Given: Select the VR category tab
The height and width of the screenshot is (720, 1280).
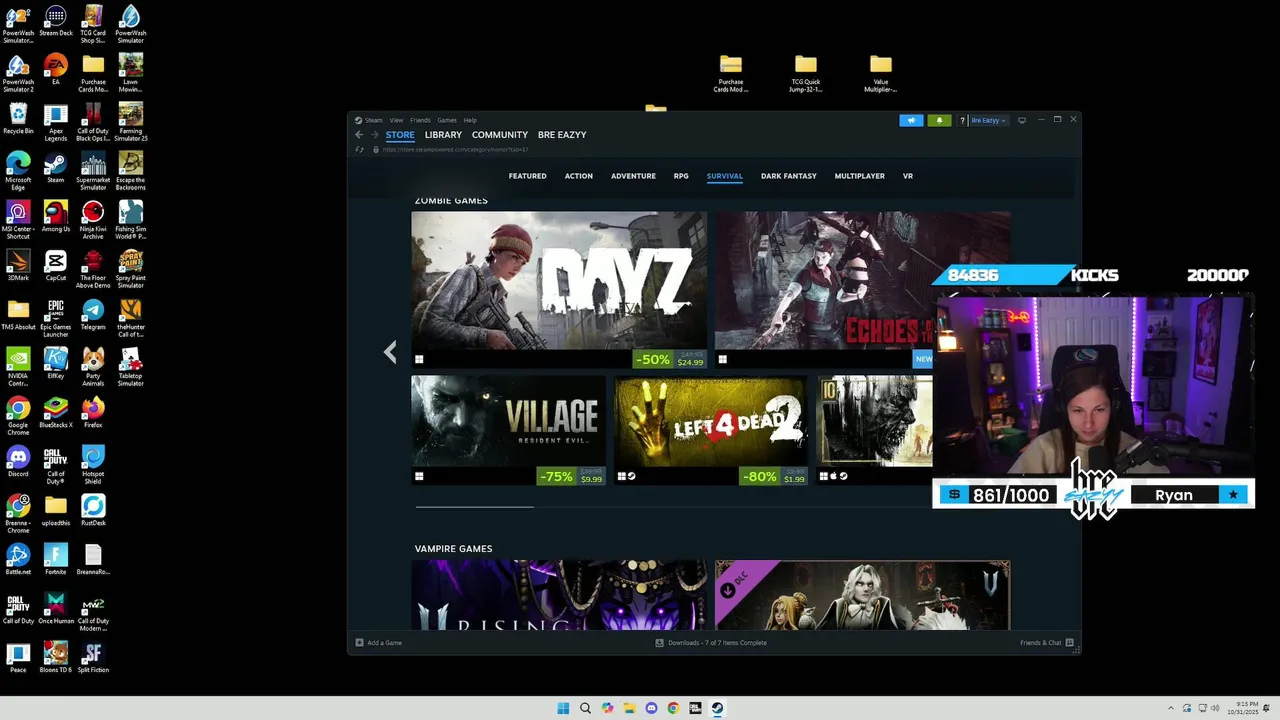Looking at the screenshot, I should coord(908,176).
